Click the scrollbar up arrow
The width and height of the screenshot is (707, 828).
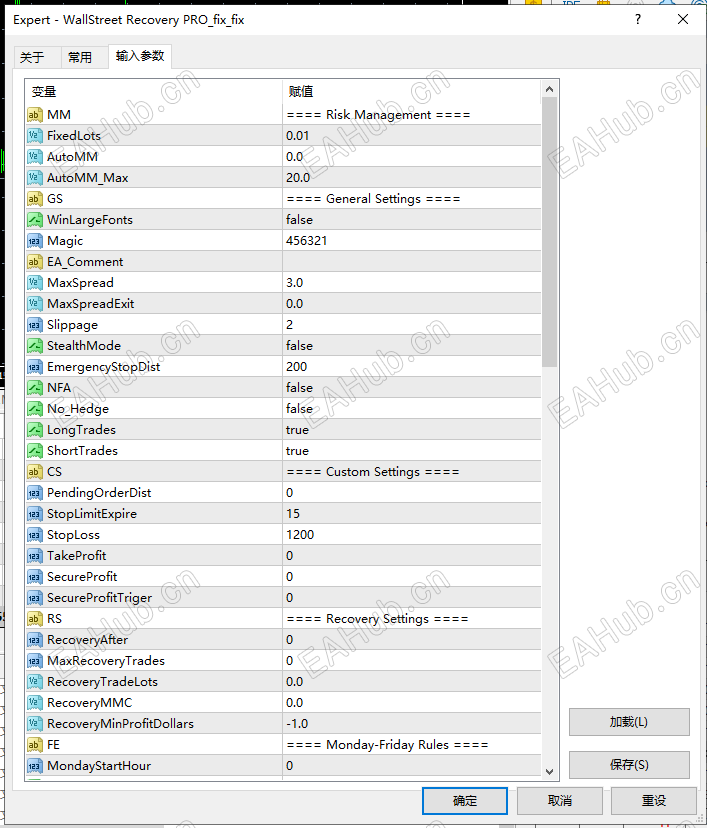pos(549,89)
